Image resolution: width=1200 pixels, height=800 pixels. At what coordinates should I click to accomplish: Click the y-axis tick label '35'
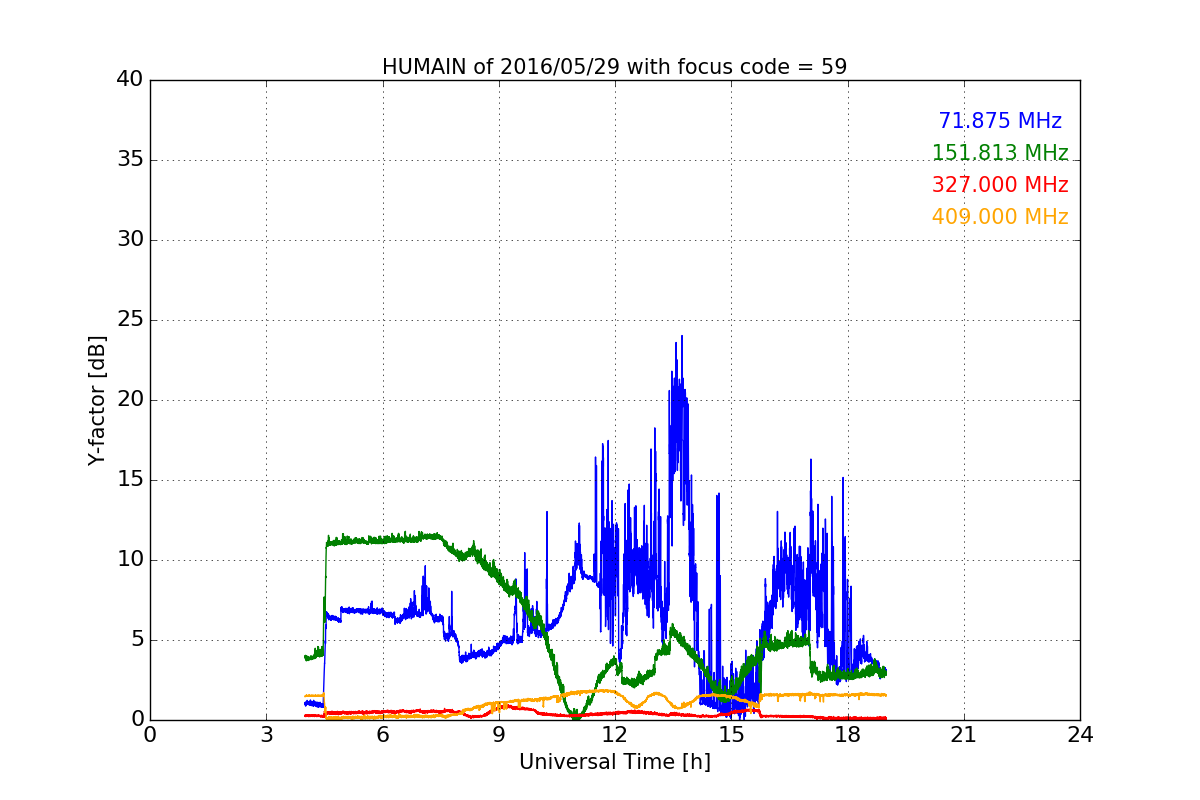tap(130, 160)
